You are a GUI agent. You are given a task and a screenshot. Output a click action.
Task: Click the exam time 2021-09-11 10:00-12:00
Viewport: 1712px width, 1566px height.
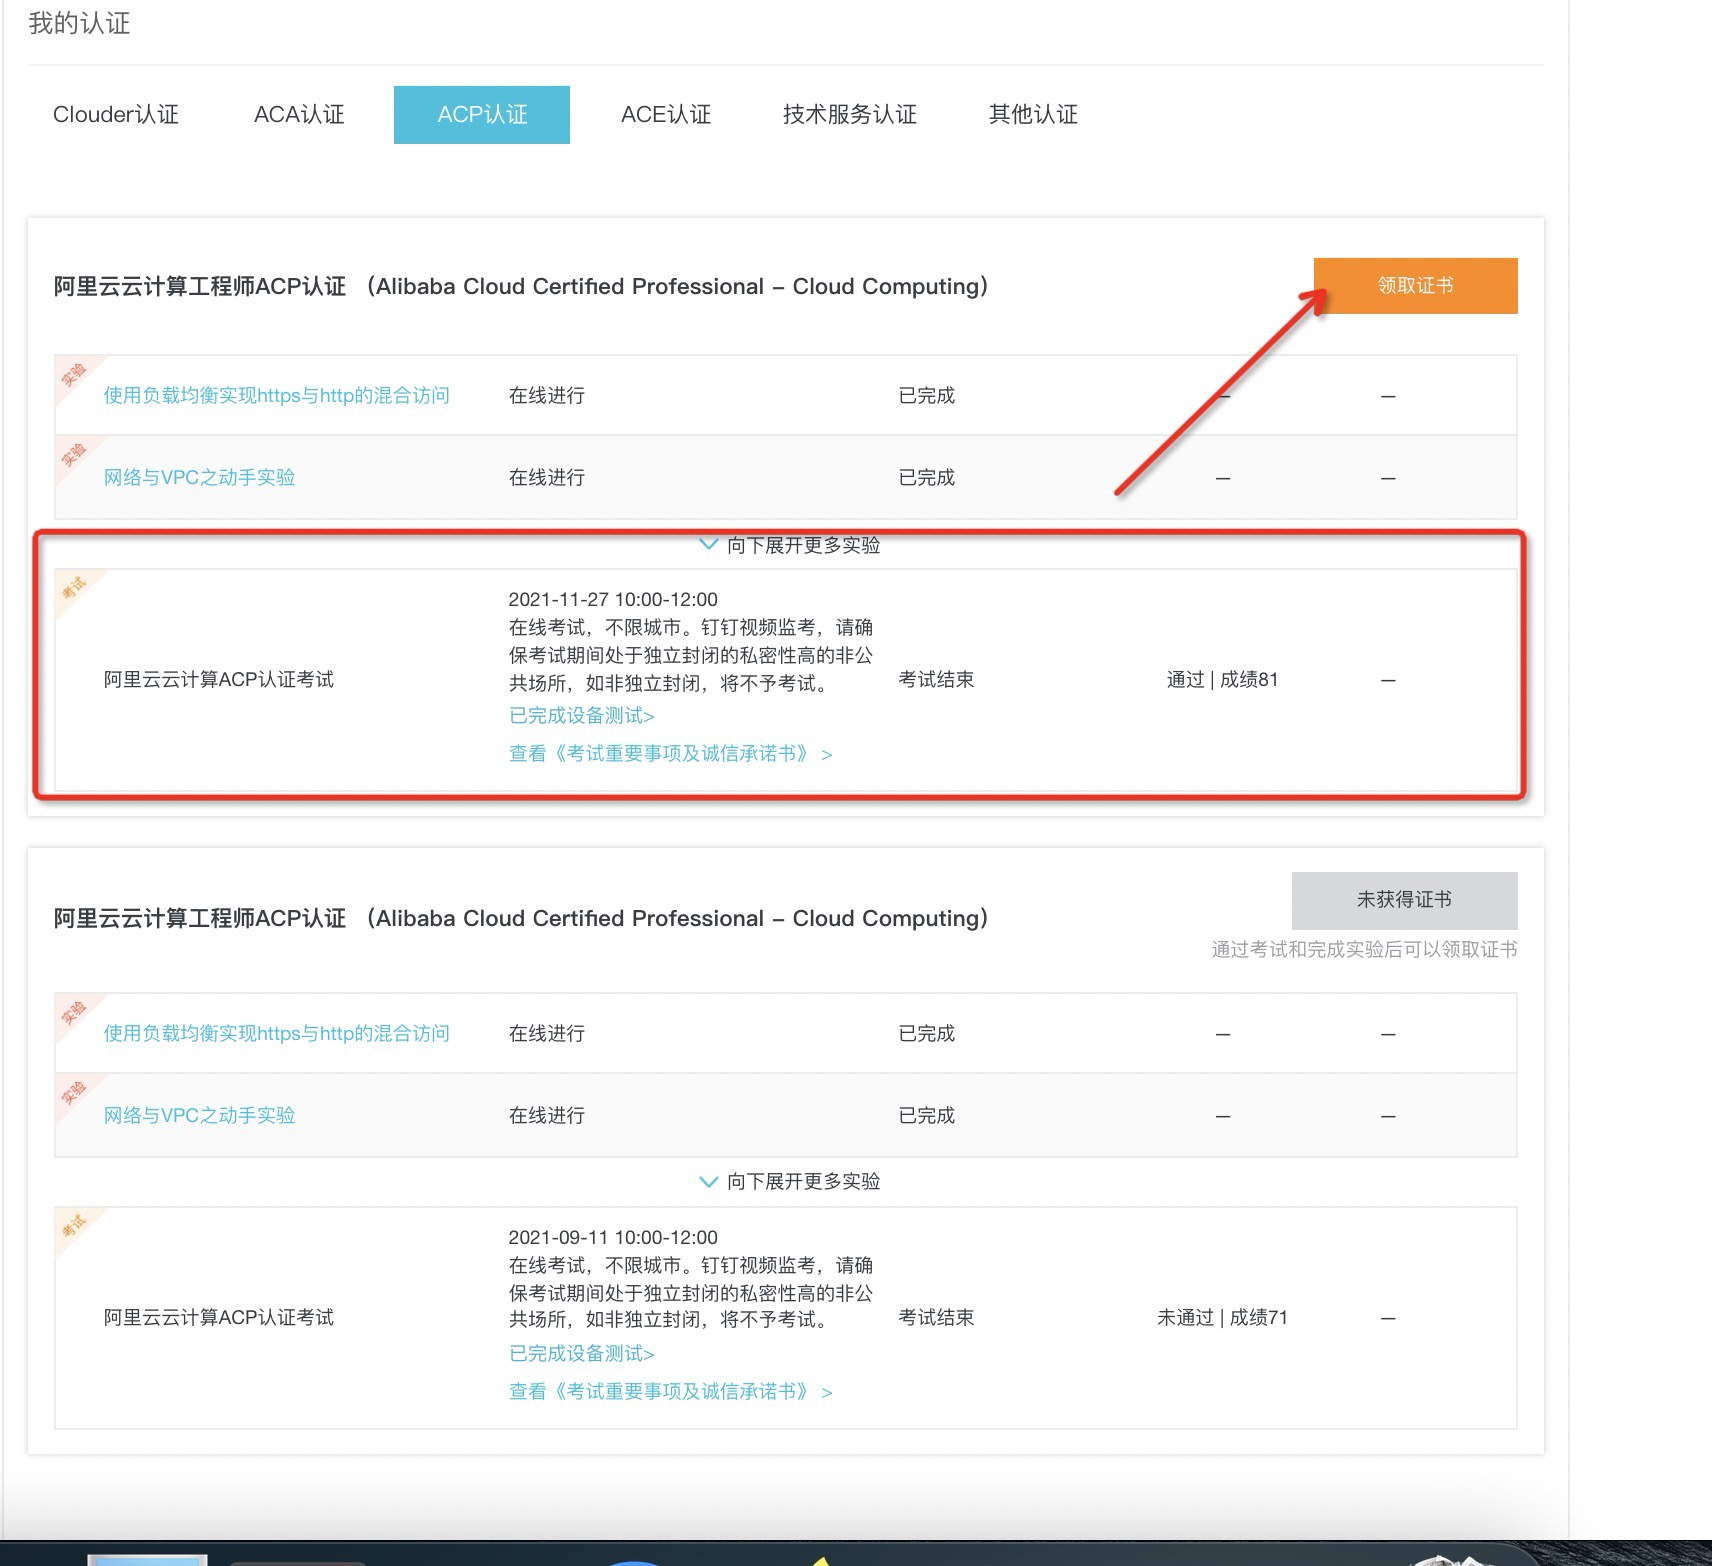(613, 1238)
